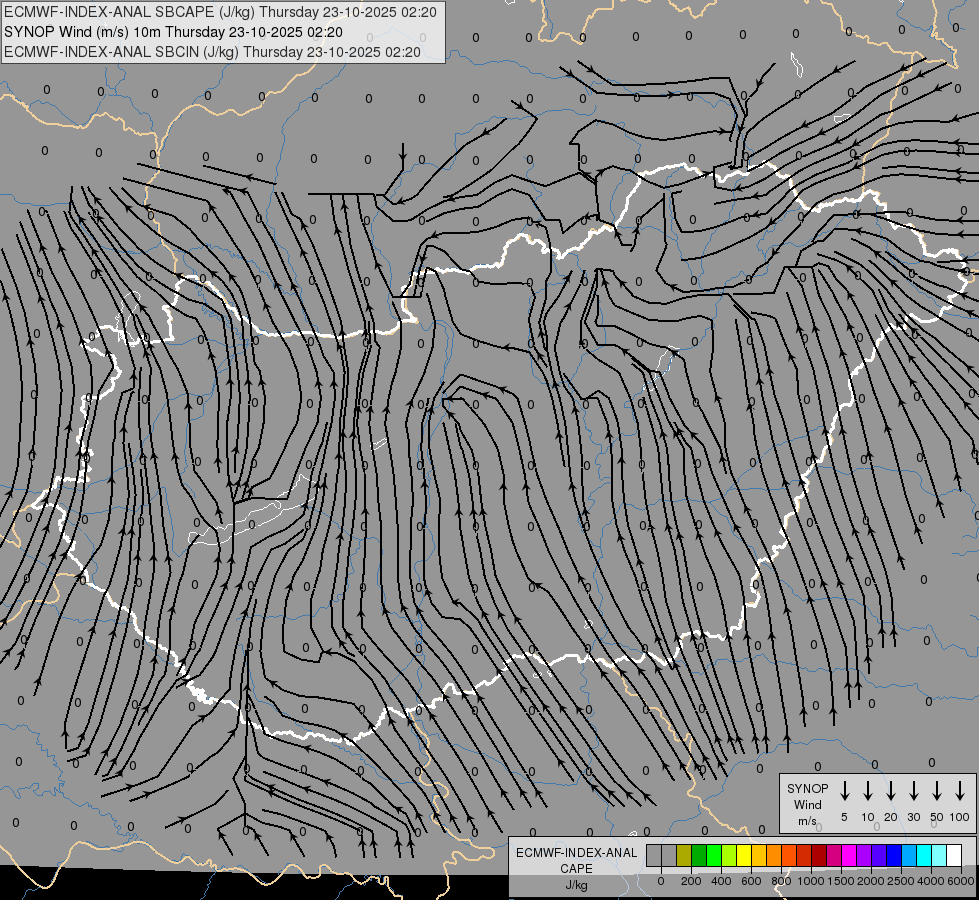Screen dimensions: 979x900
Task: Click the 'SYNOP' label in wind legend
Action: click(x=807, y=788)
